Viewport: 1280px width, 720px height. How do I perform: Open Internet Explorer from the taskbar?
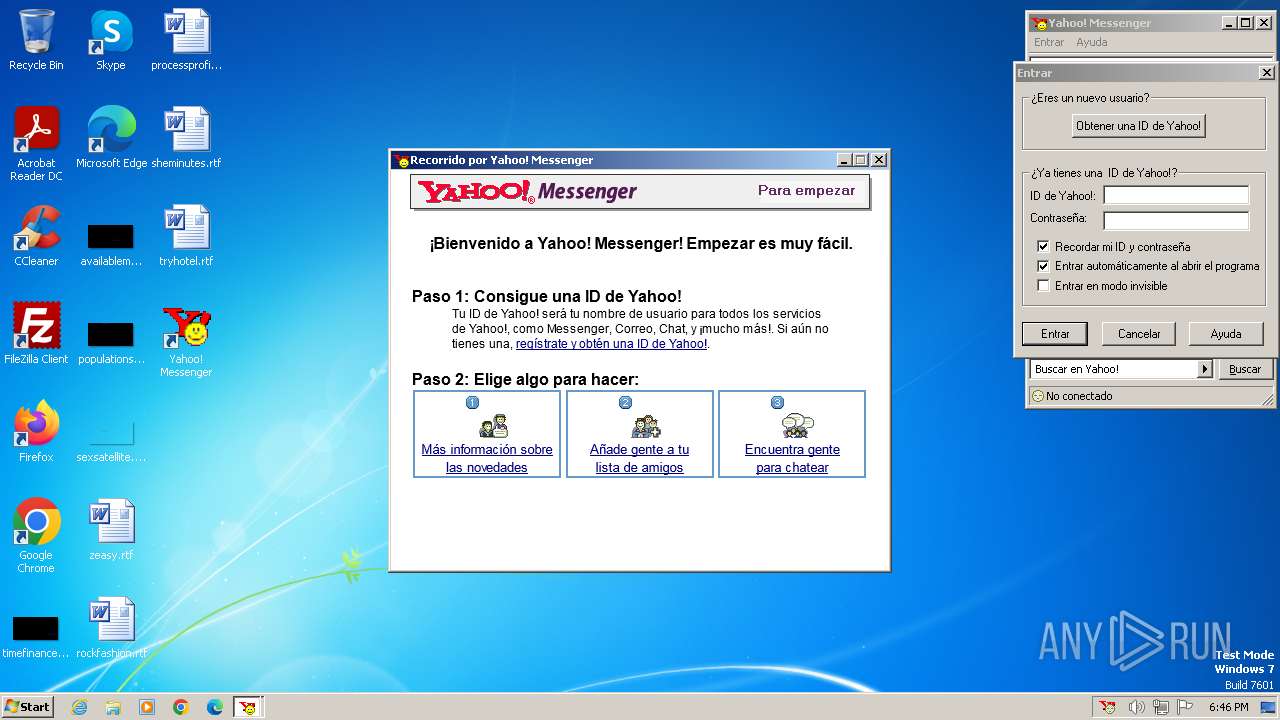point(79,707)
